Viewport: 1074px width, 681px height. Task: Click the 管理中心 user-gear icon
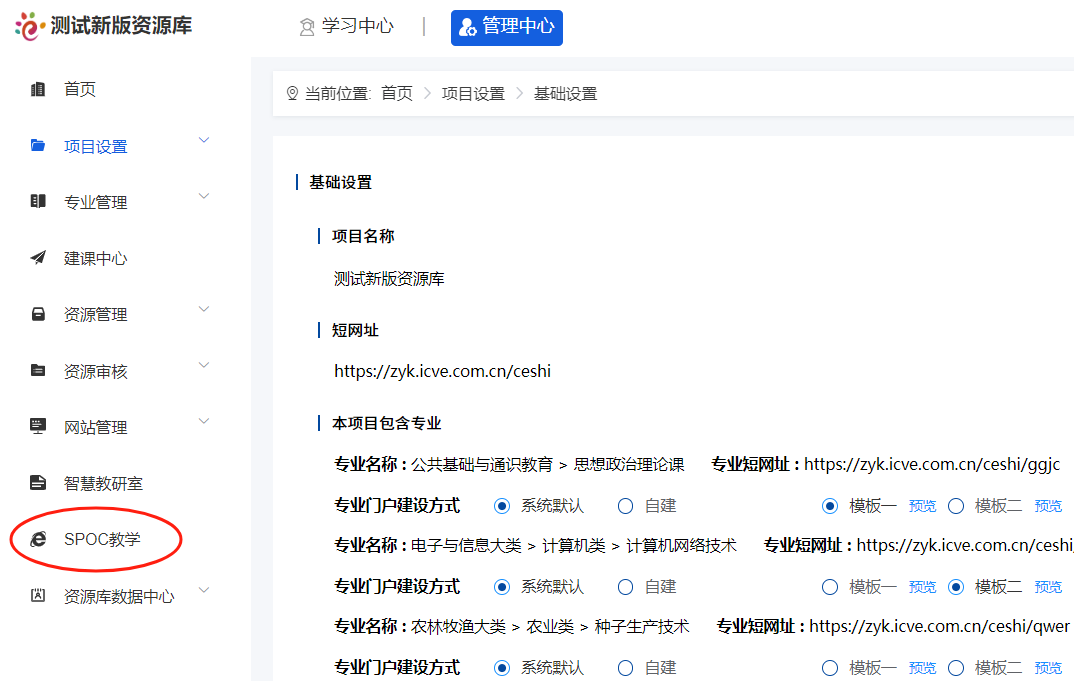coord(468,27)
